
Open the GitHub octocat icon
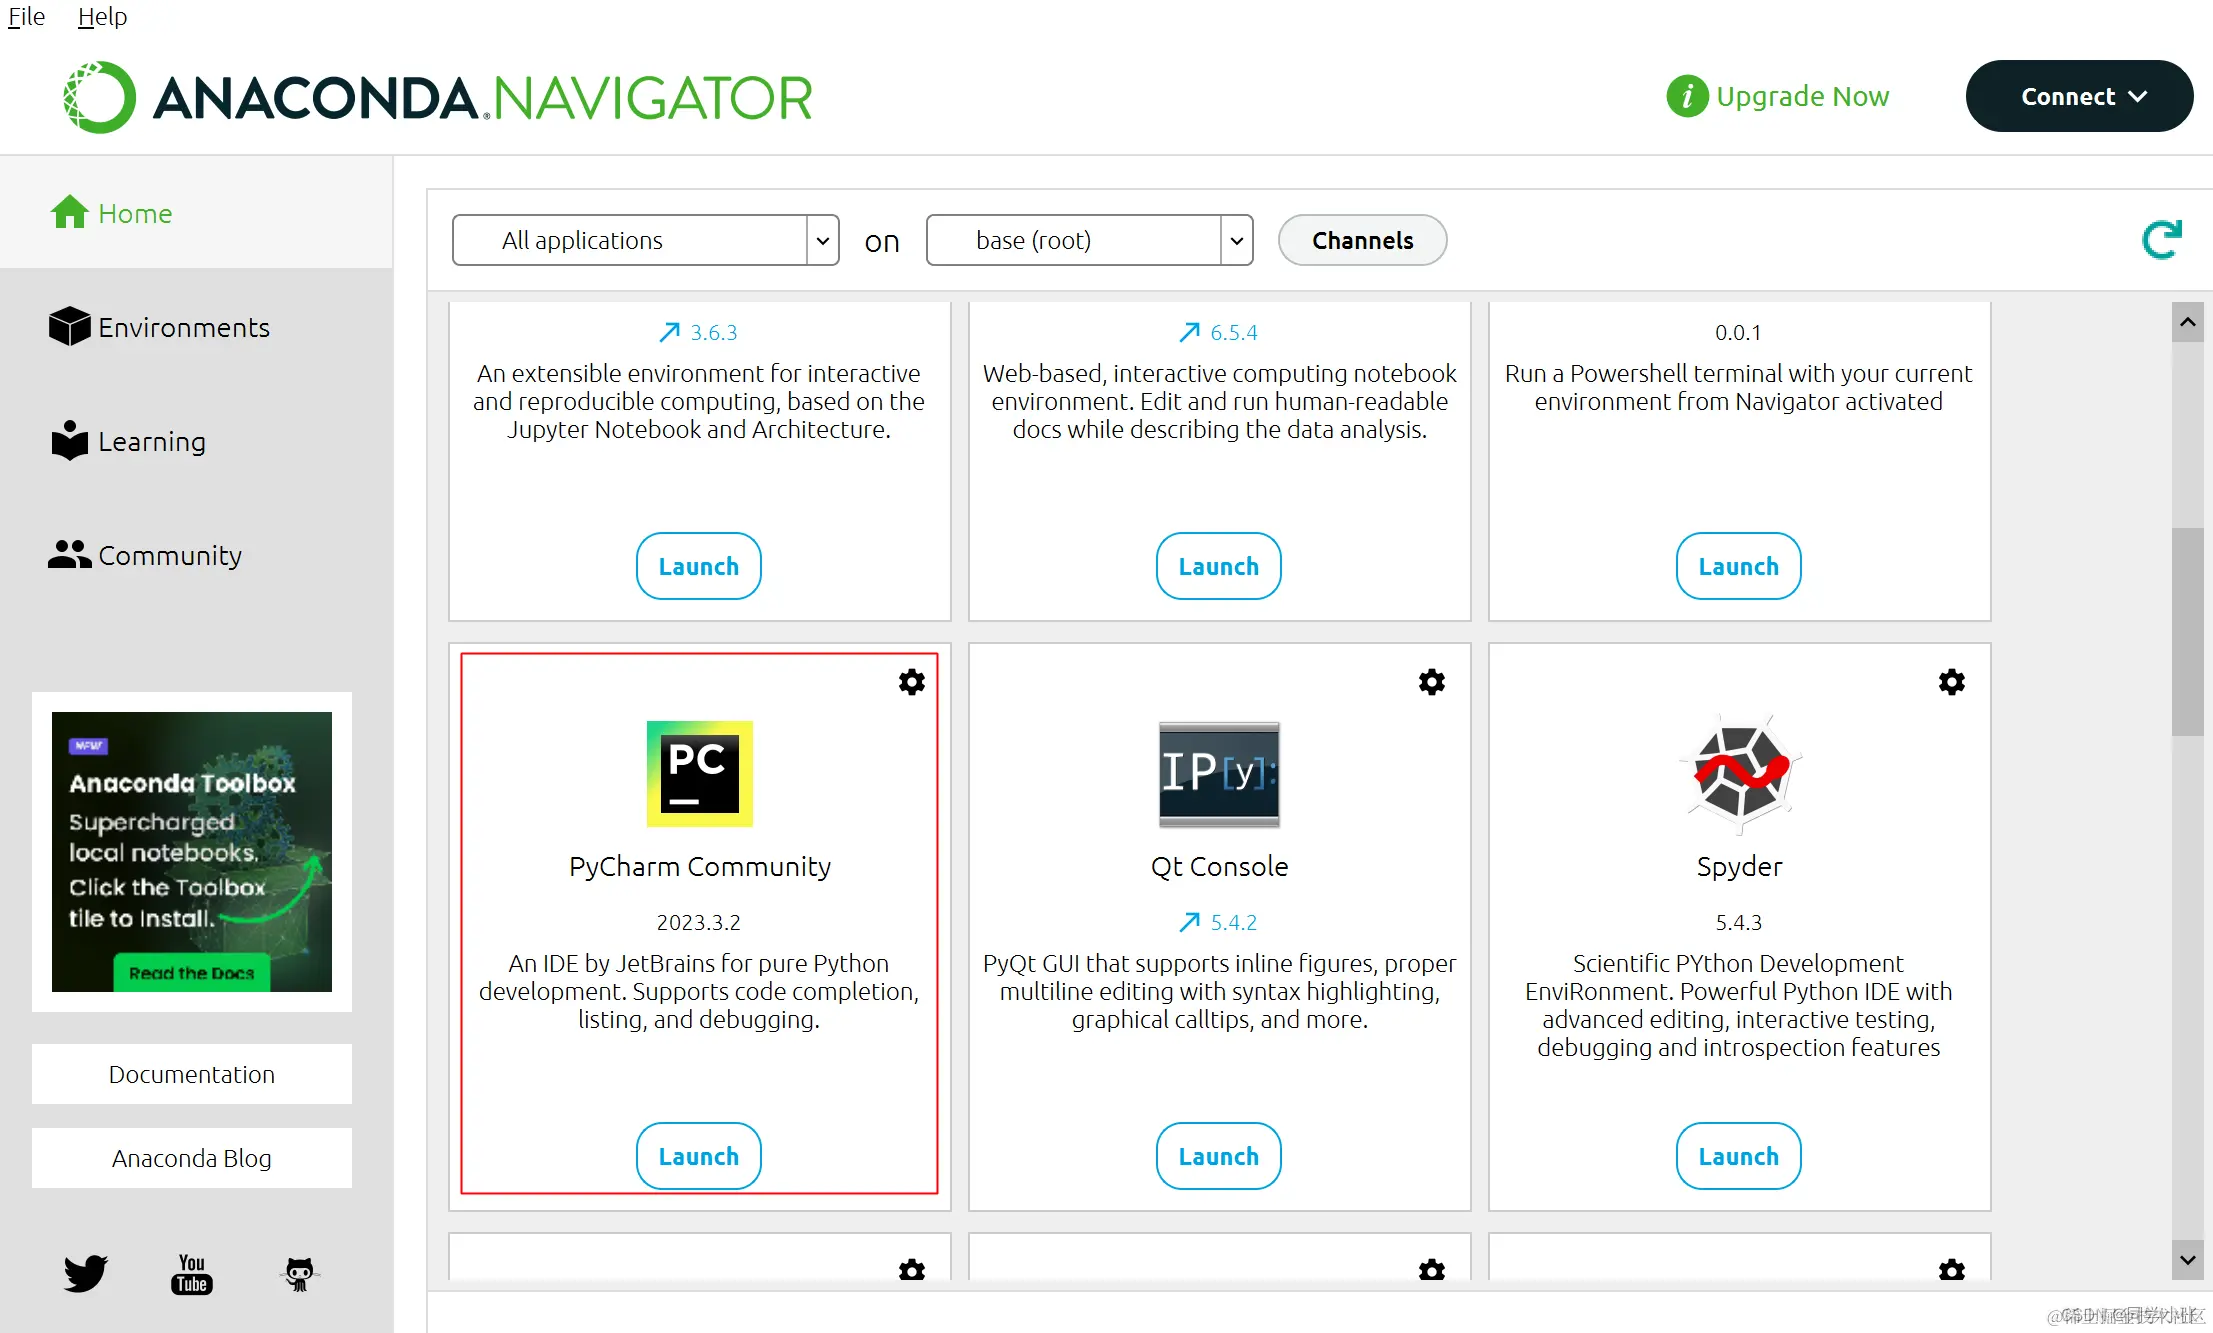click(x=299, y=1273)
